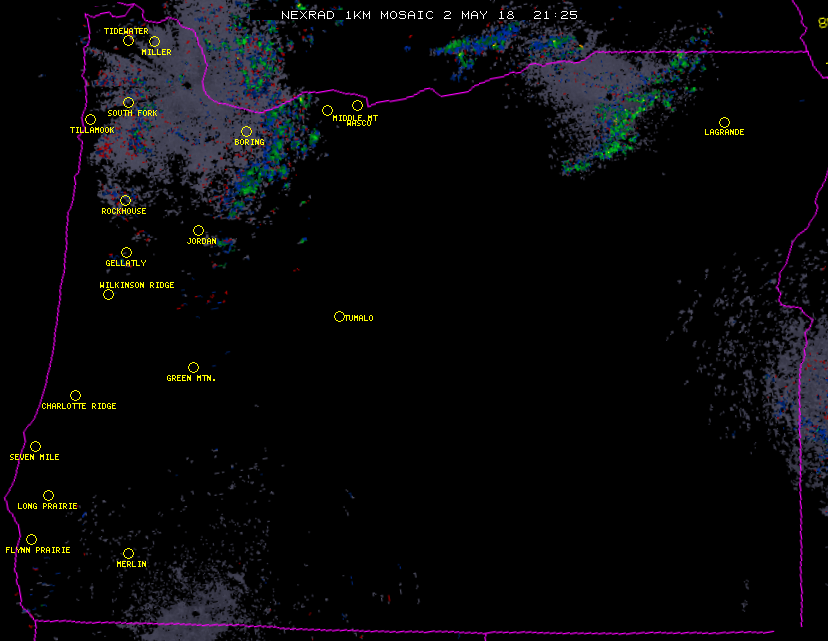Select the Green Mtn. station marker

coord(193,368)
